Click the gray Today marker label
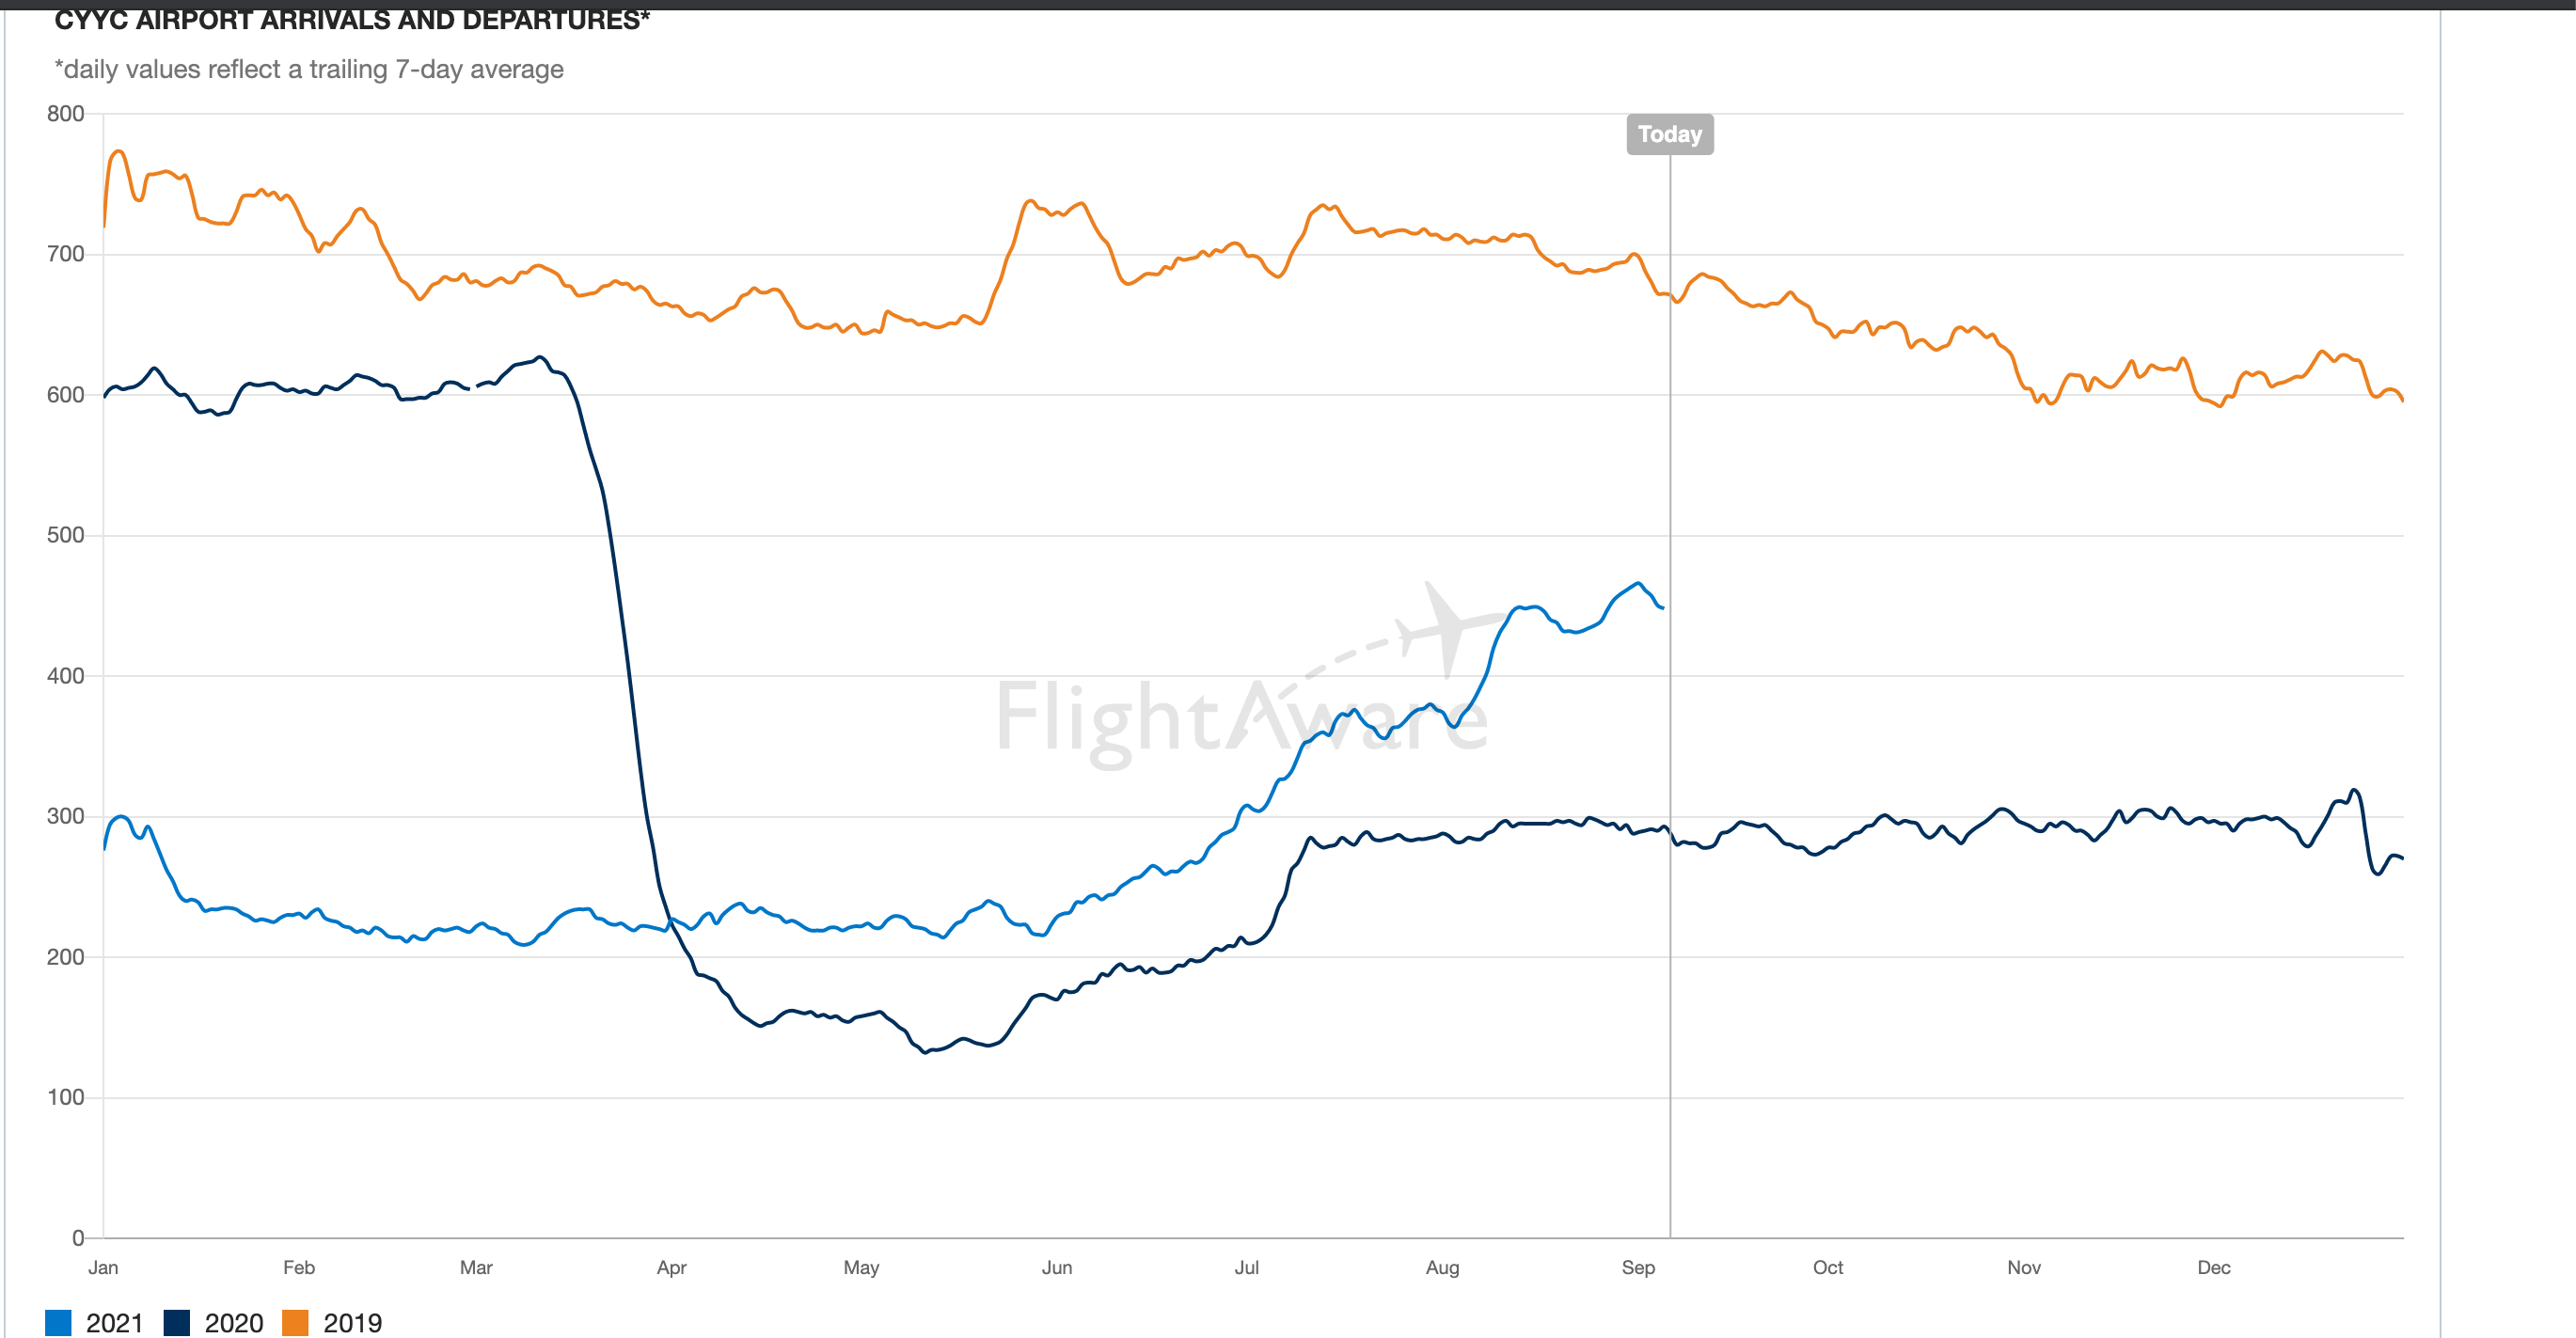Image resolution: width=2576 pixels, height=1338 pixels. (x=1669, y=134)
